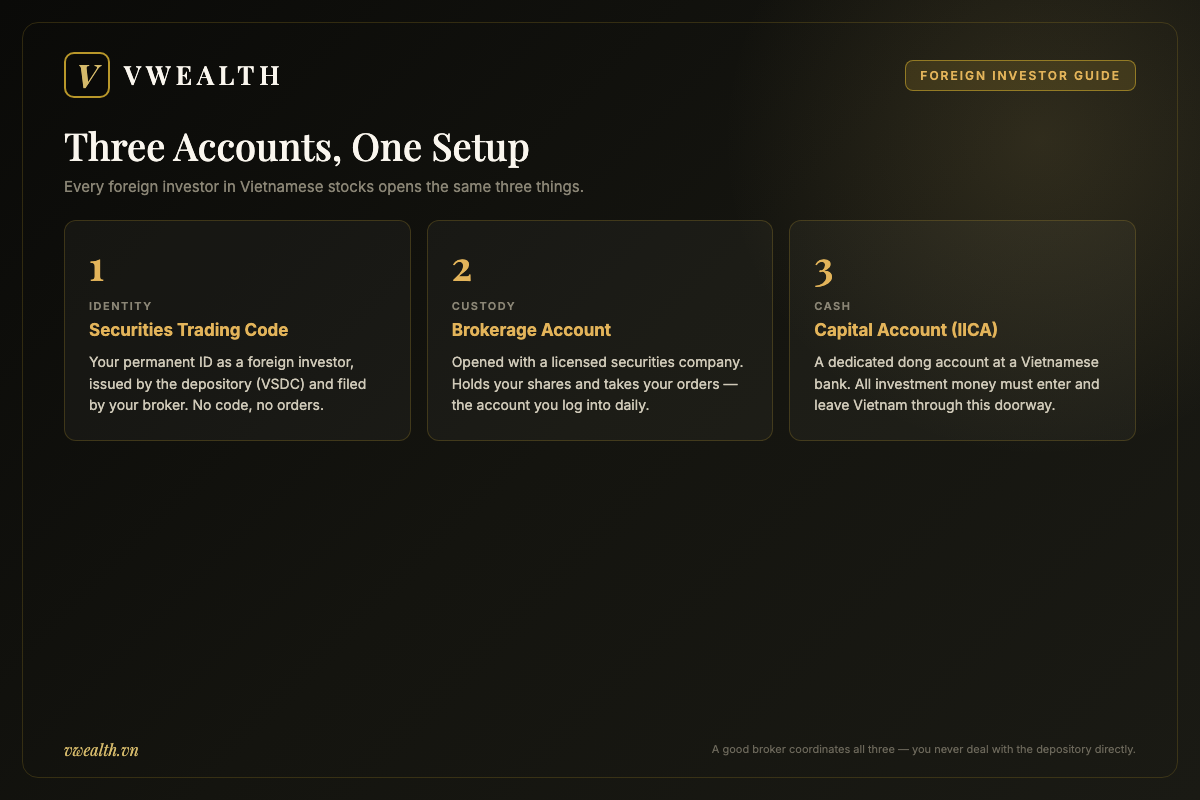Viewport: 1200px width, 800px height.
Task: Click the subtitle about every foreign investor
Action: tap(324, 187)
